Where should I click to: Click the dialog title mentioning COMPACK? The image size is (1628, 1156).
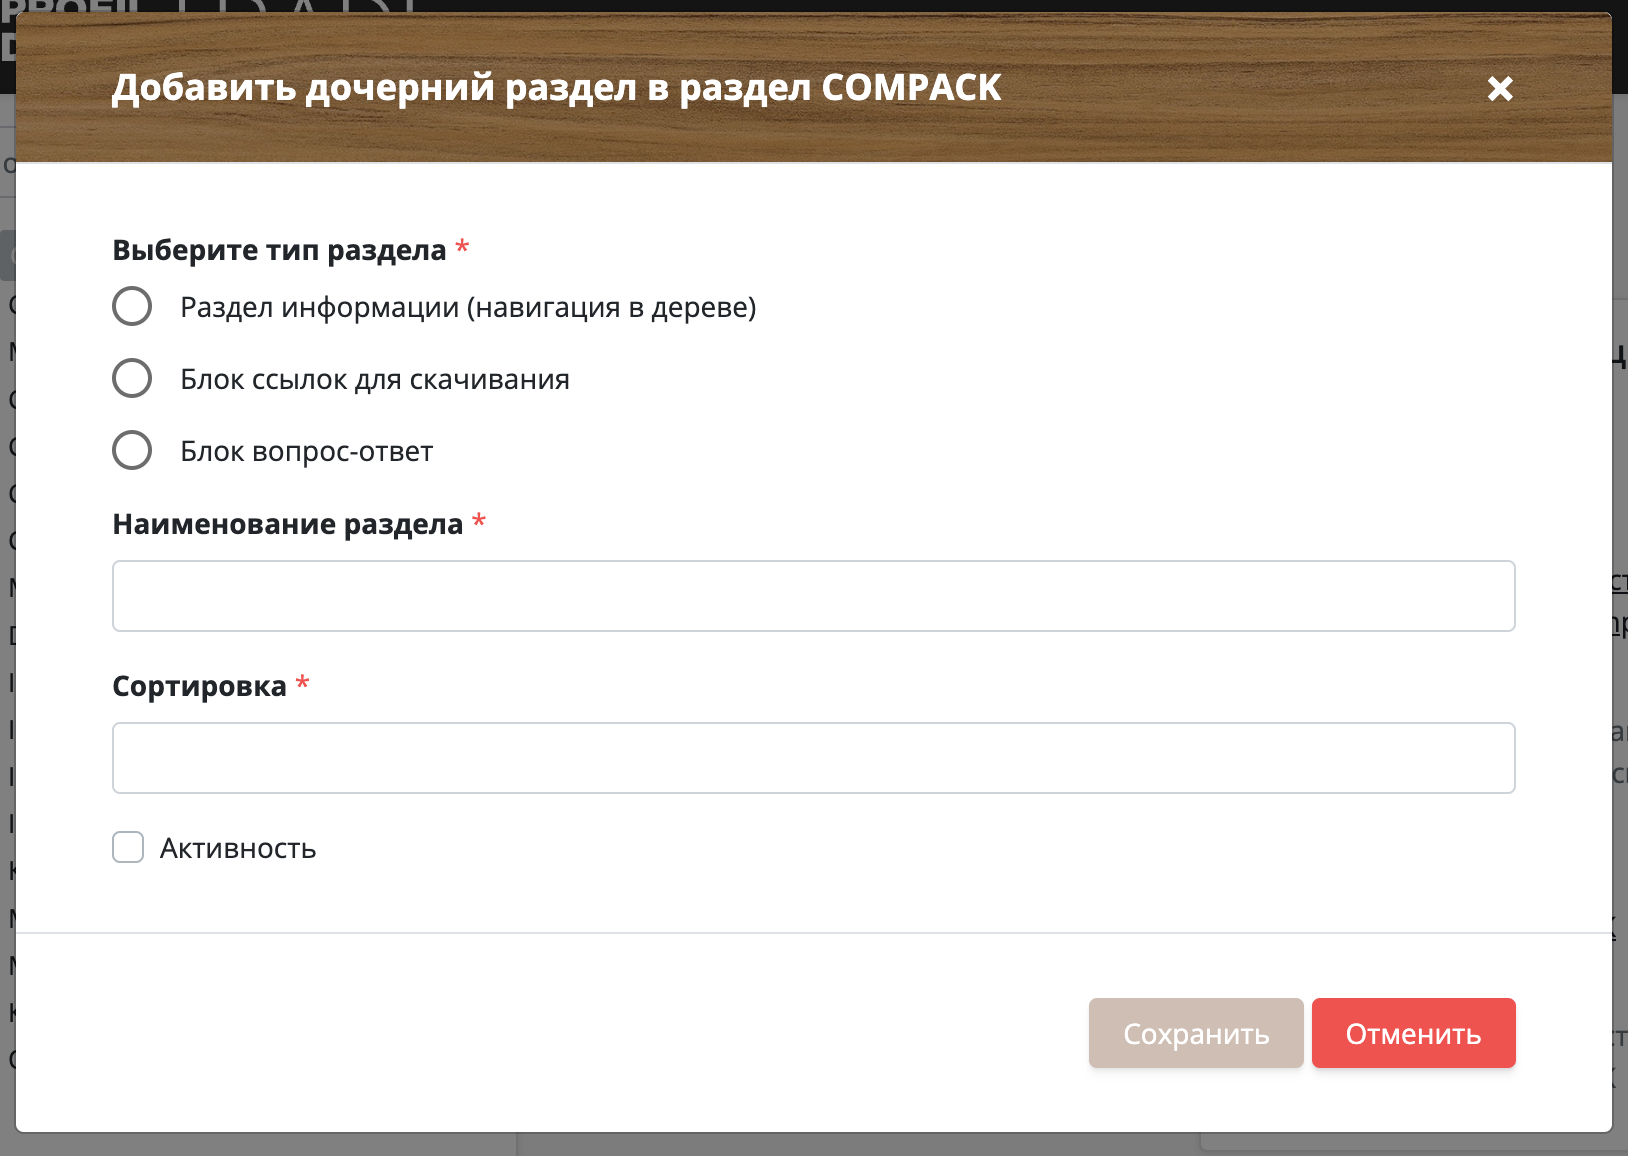pos(556,88)
